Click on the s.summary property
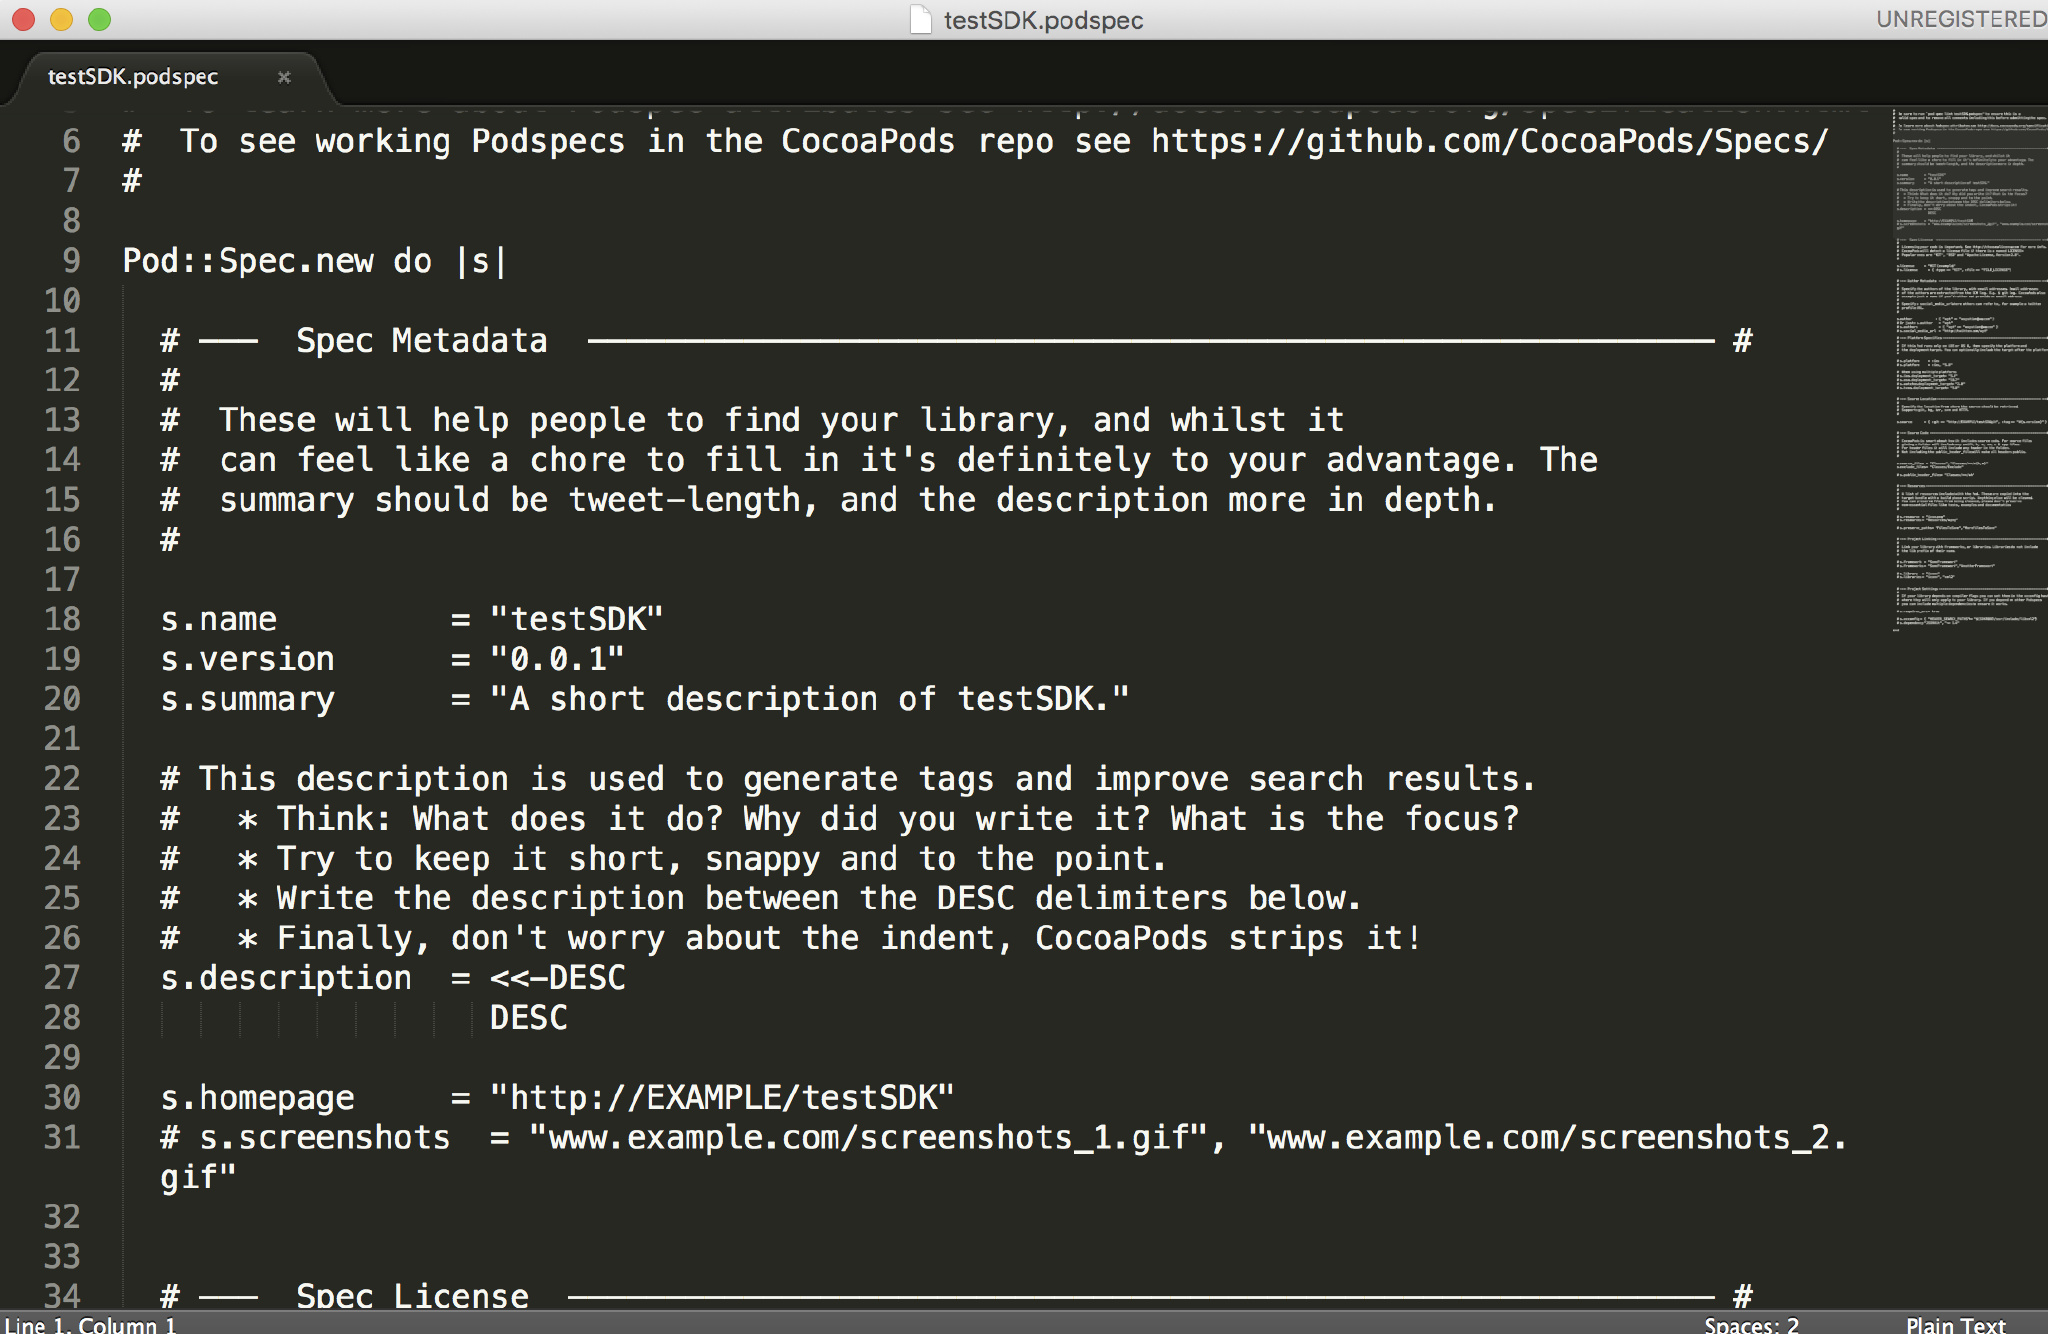2048x1334 pixels. coord(248,699)
